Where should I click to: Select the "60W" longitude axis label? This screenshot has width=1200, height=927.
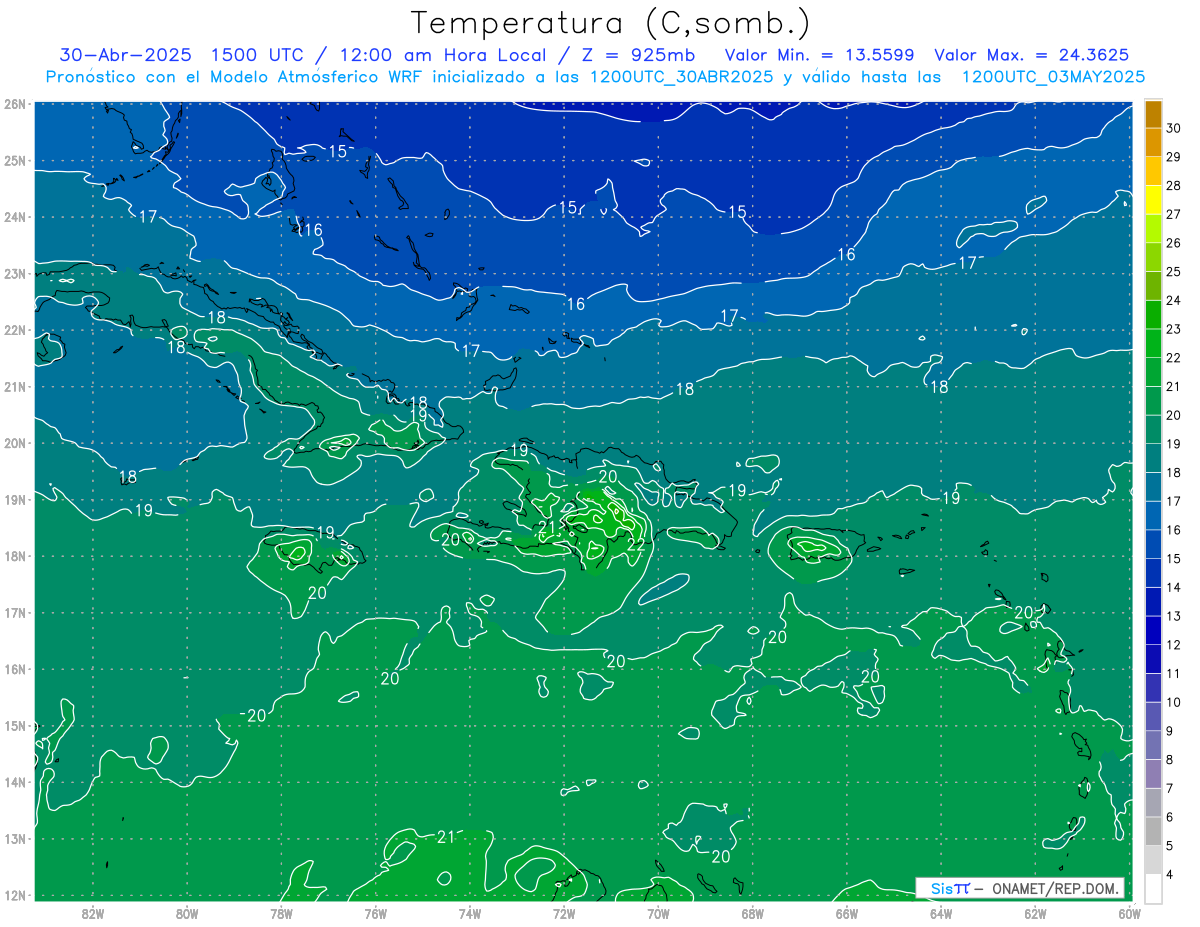1130,912
